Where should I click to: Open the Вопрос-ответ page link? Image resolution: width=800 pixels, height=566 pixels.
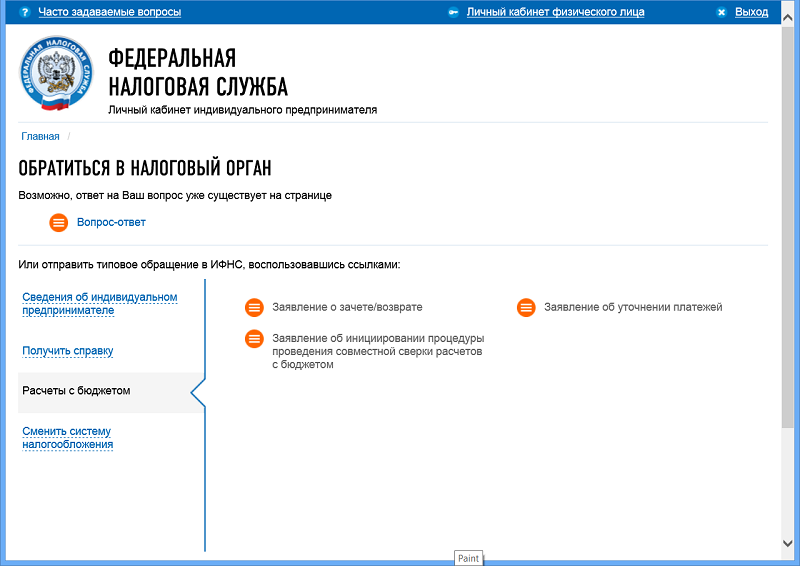click(111, 222)
